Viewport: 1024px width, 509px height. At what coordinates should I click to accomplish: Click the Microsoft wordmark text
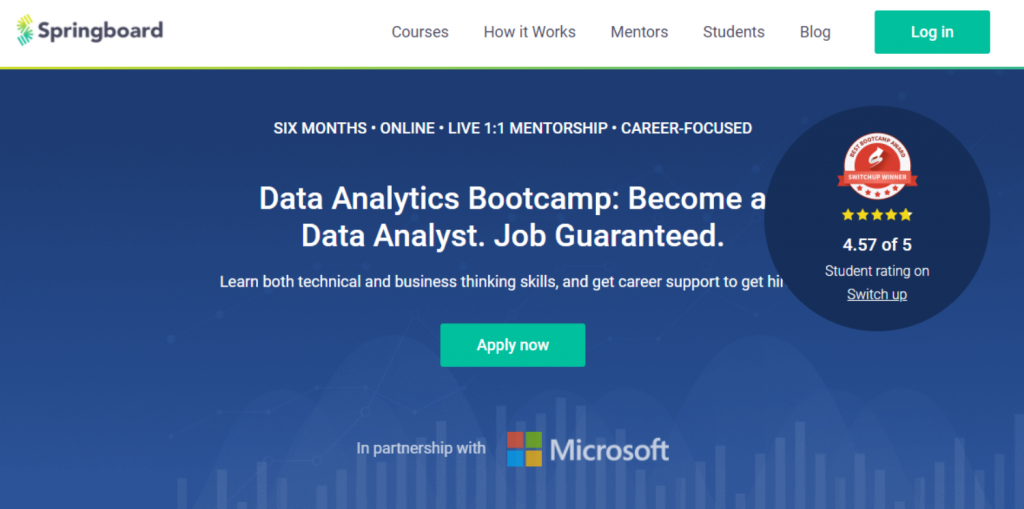pyautogui.click(x=609, y=450)
